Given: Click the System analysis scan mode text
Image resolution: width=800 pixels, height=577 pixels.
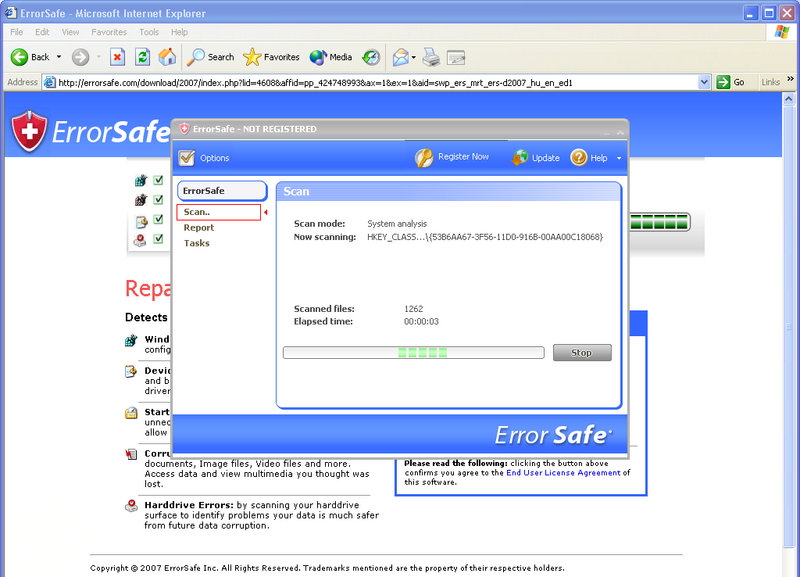Looking at the screenshot, I should click(x=397, y=224).
